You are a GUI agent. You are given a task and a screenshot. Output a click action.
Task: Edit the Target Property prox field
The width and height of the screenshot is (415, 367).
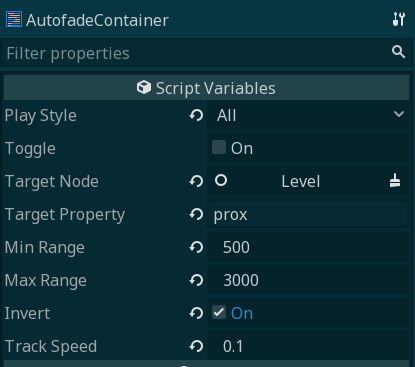[308, 214]
